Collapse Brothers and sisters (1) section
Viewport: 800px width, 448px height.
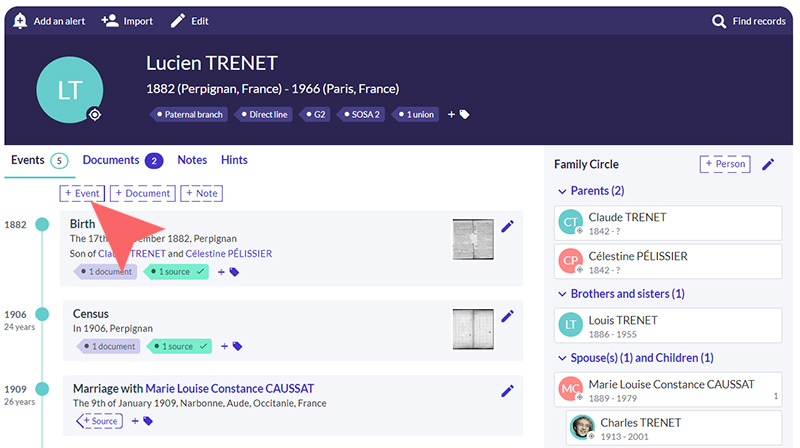coord(562,294)
